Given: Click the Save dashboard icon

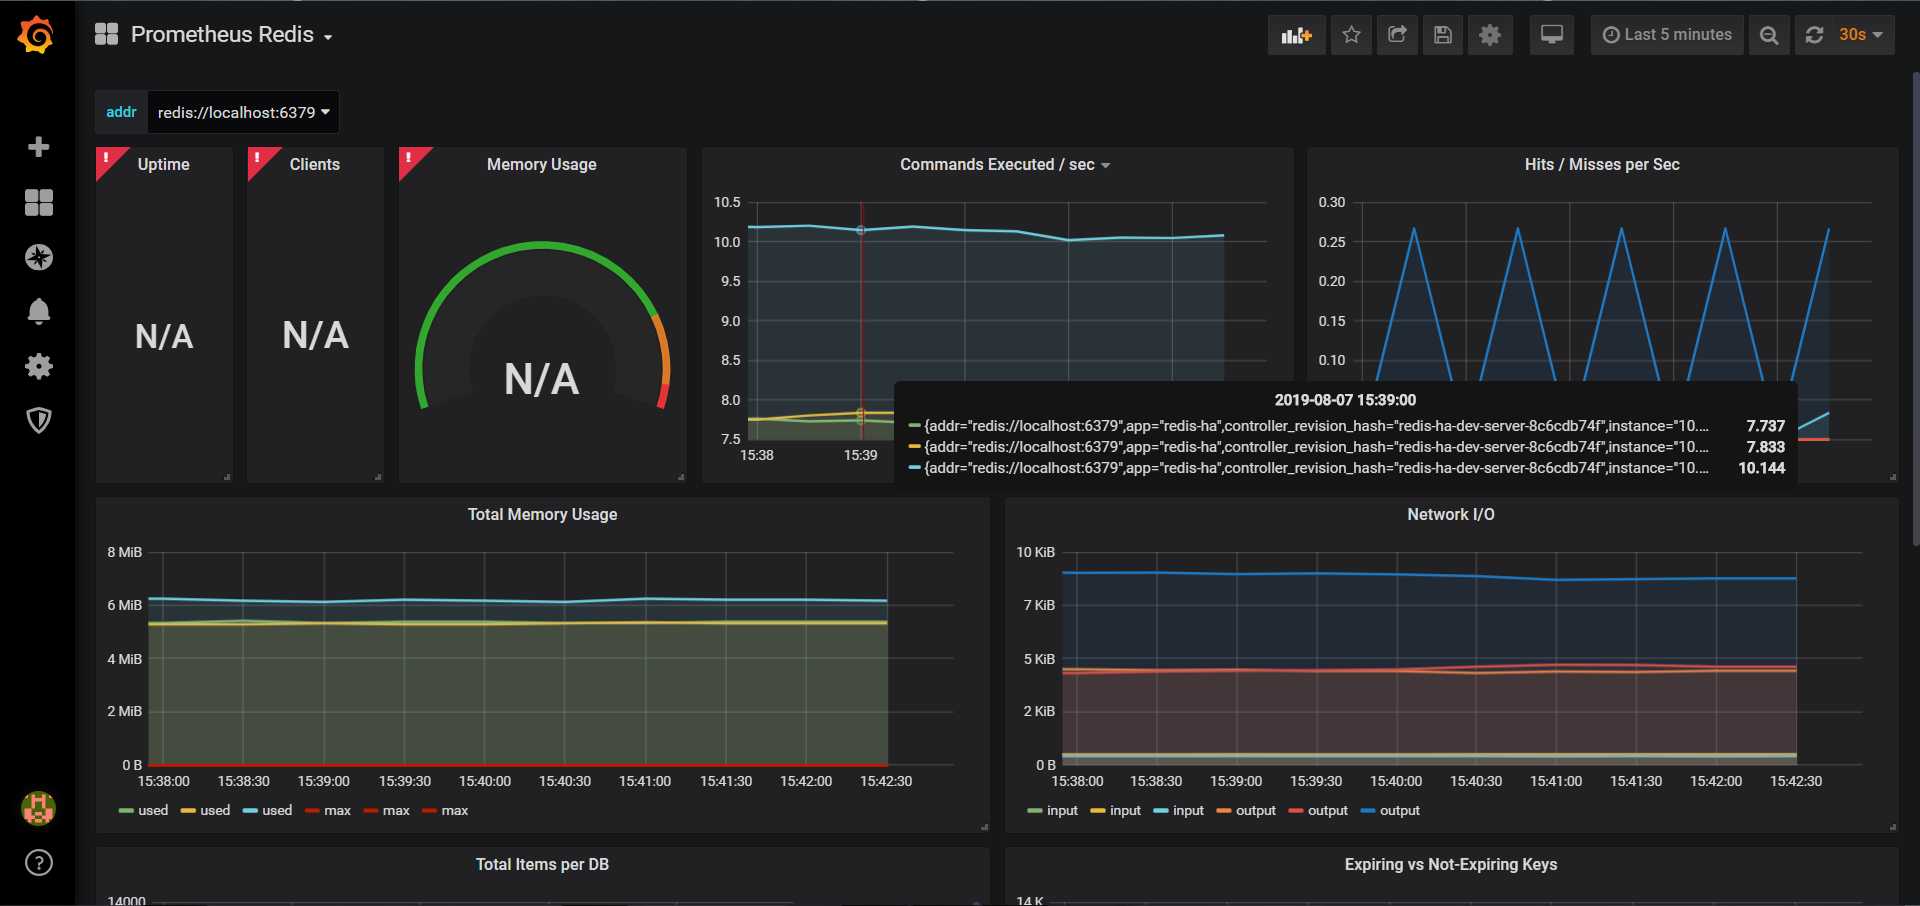Looking at the screenshot, I should [x=1443, y=35].
